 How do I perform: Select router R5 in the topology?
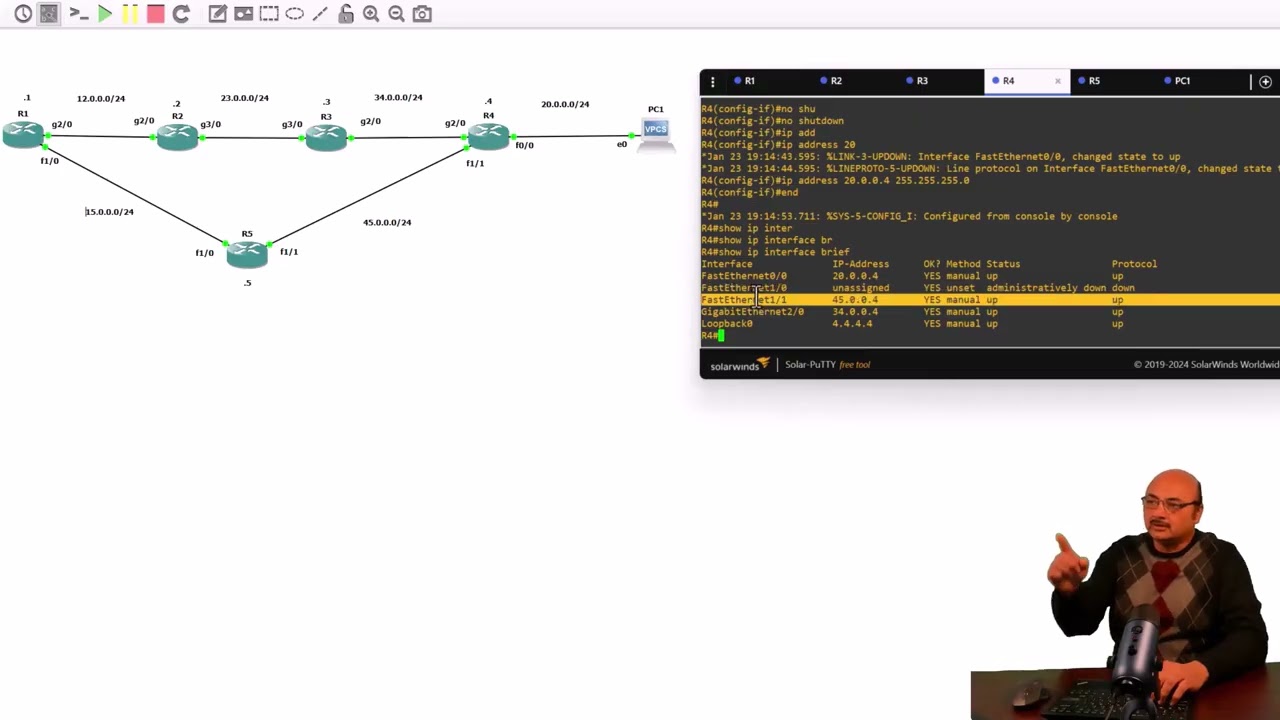click(x=247, y=256)
